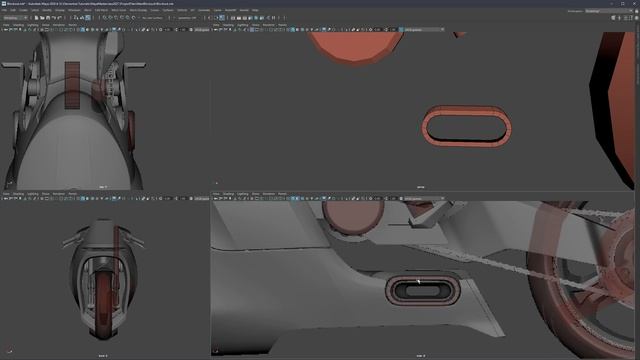Show the Modeling Toolkit sidebar icon

click(x=613, y=18)
